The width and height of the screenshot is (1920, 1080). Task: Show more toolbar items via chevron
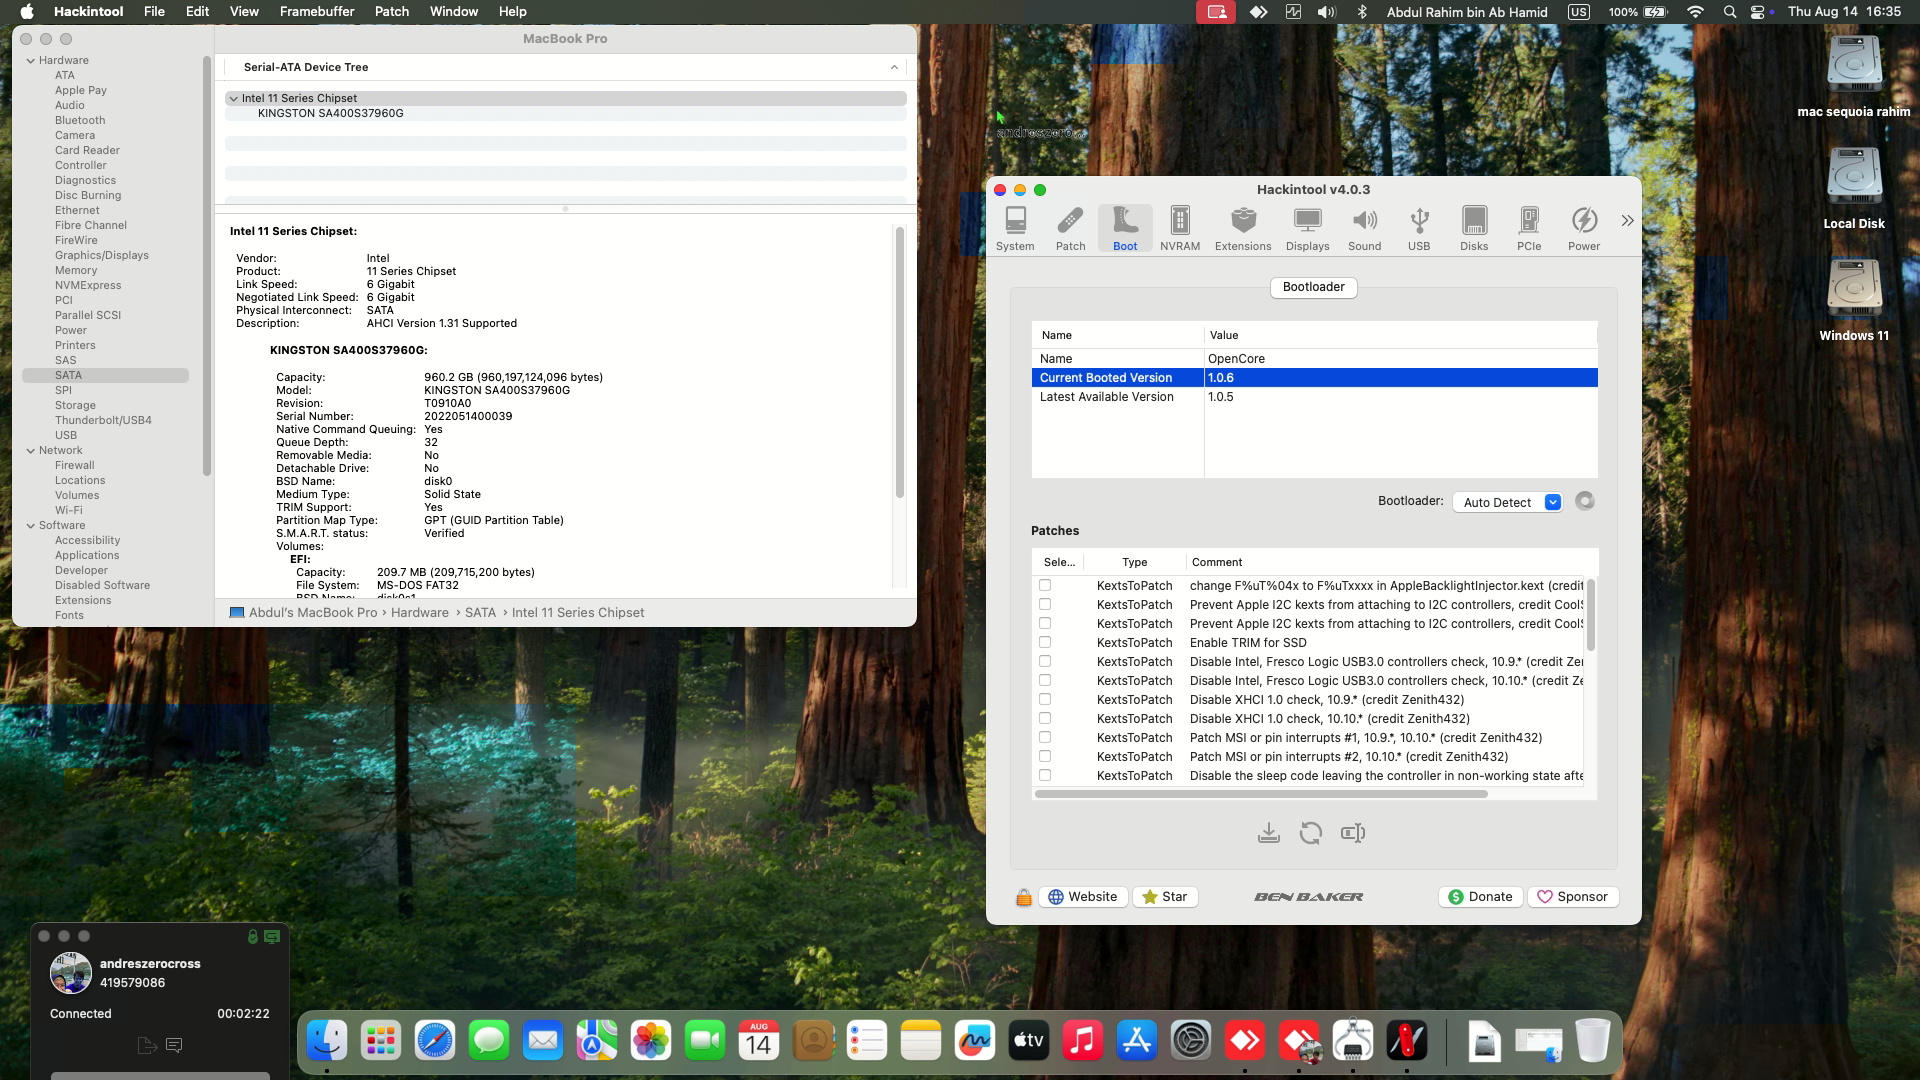[x=1627, y=220]
